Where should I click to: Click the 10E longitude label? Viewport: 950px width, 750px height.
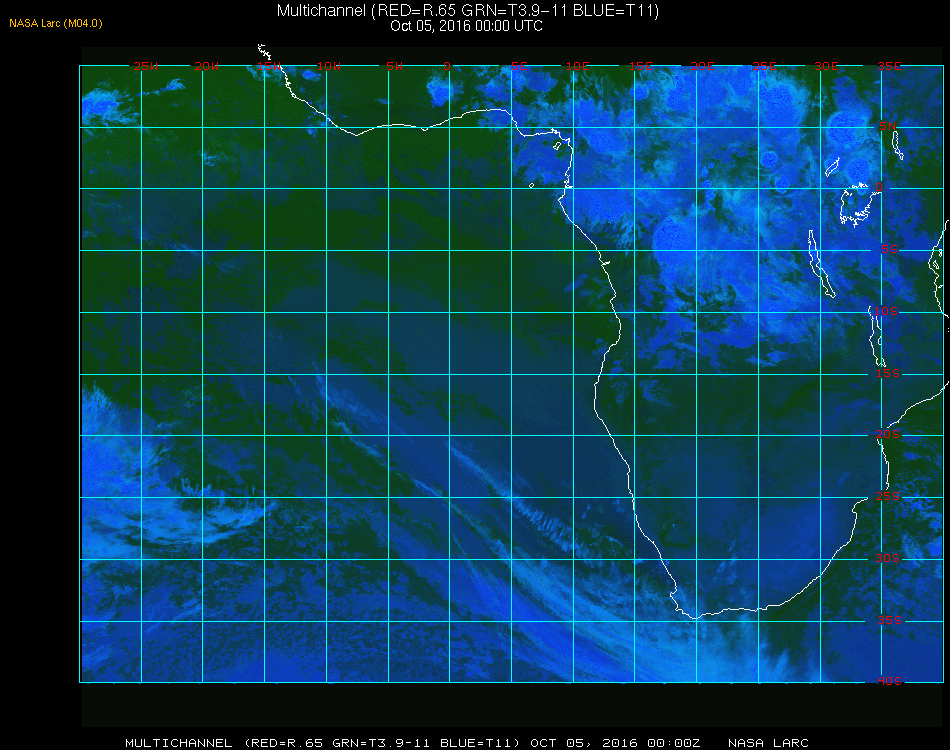pyautogui.click(x=577, y=66)
